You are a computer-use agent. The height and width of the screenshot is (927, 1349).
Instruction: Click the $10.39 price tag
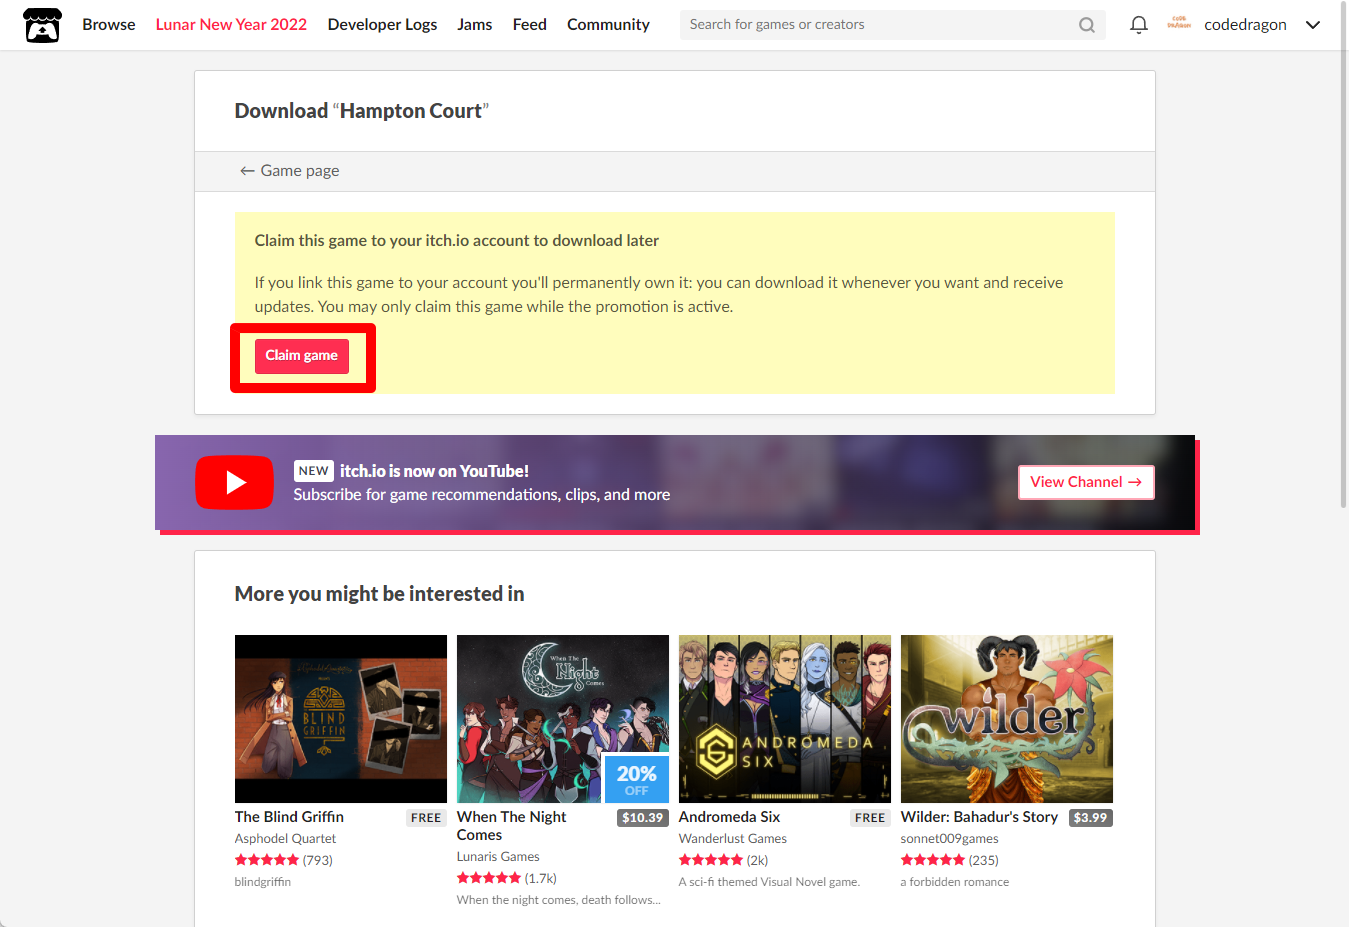pyautogui.click(x=643, y=818)
